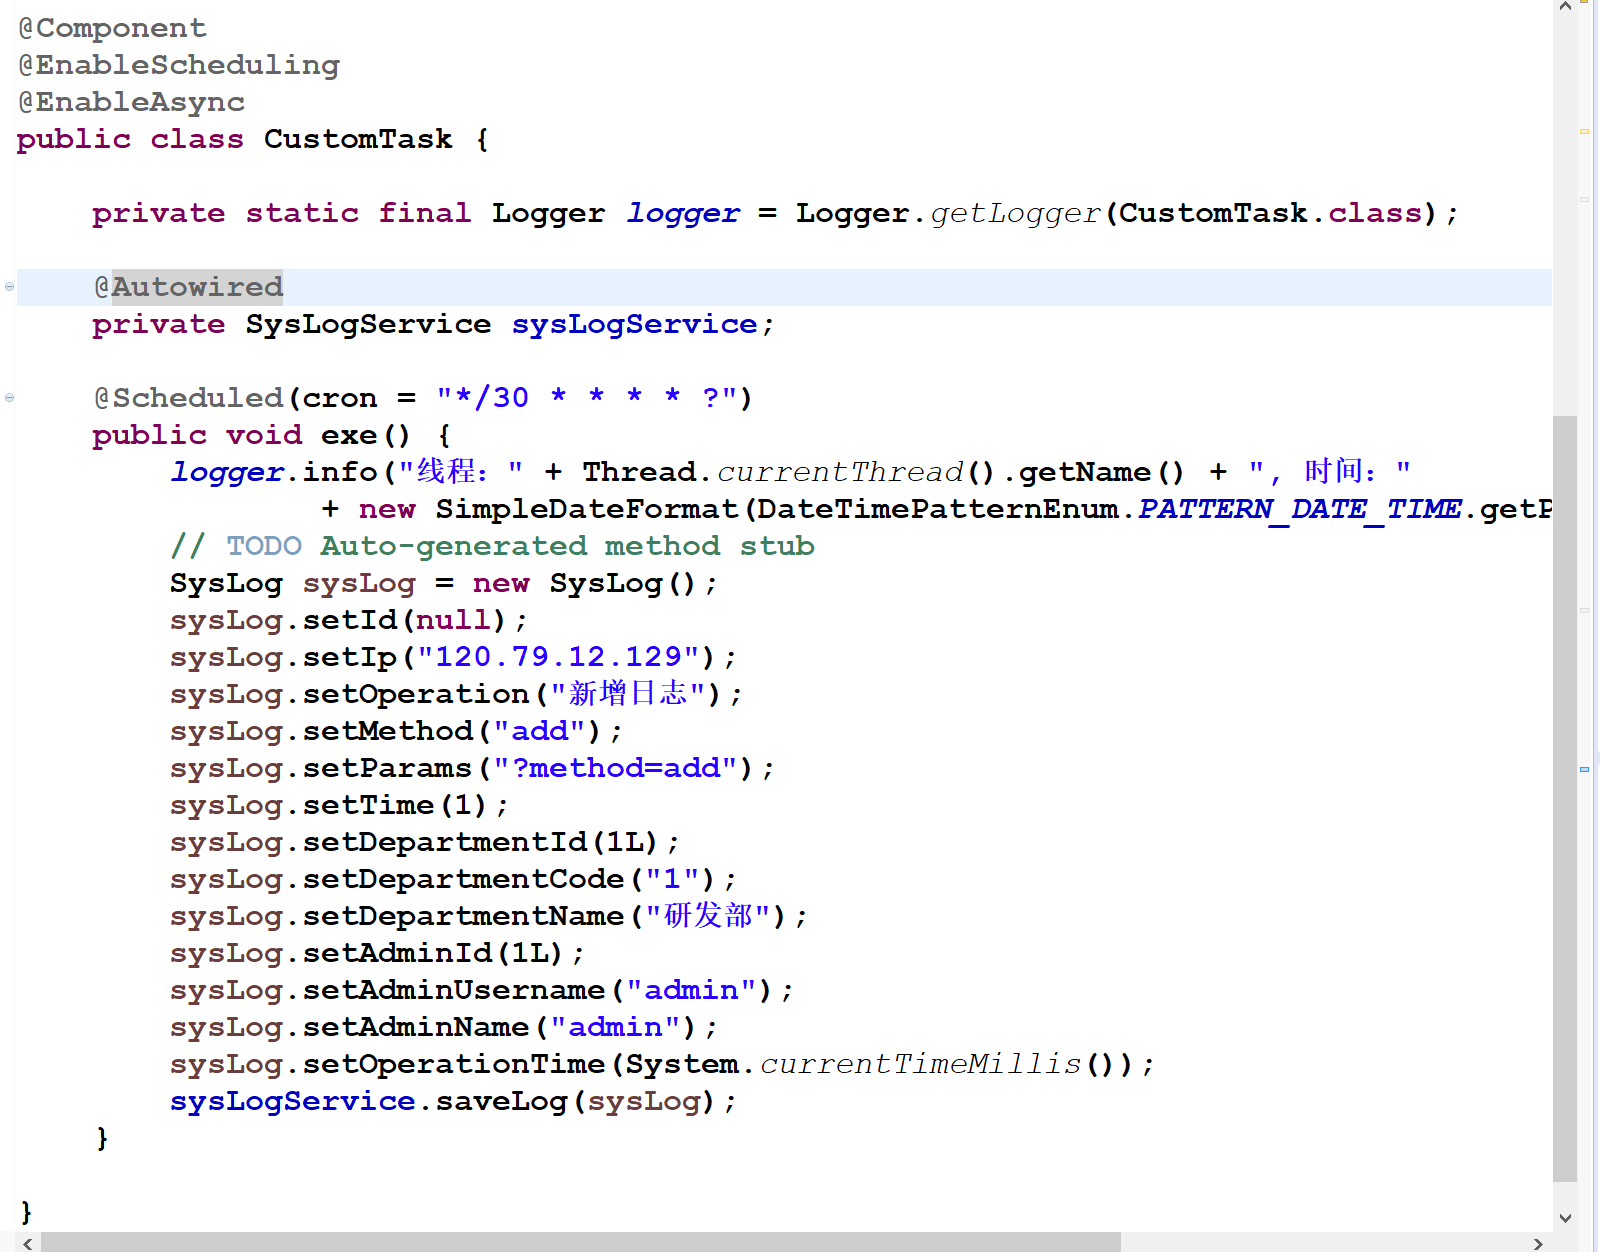1600x1252 pixels.
Task: Click the italic logger field declaration
Action: click(x=683, y=214)
